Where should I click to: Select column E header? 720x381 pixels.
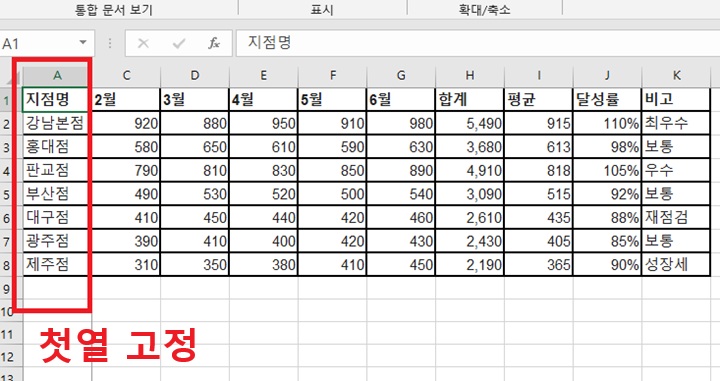264,76
